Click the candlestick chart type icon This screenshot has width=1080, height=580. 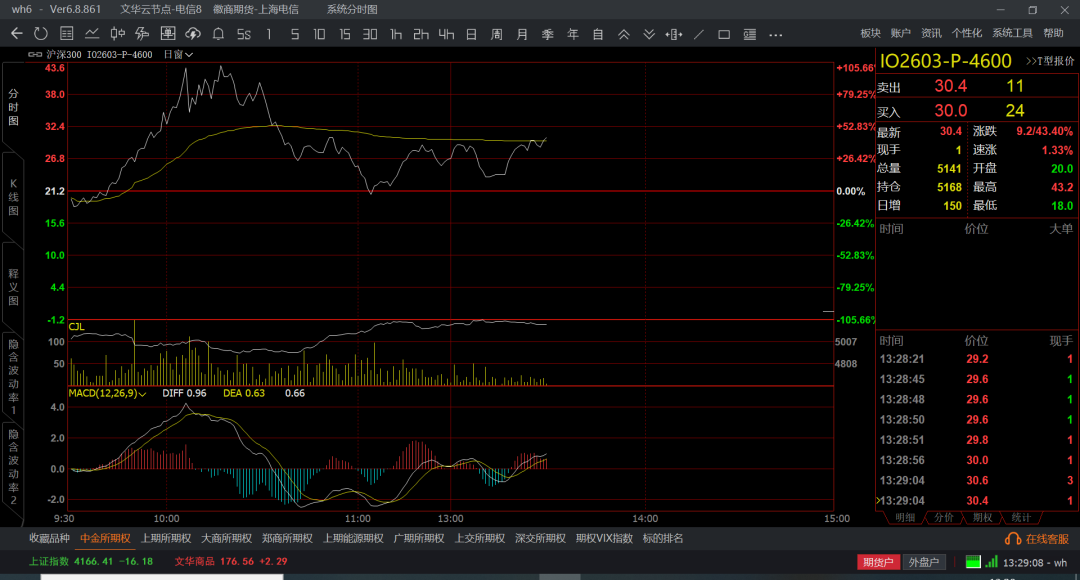pyautogui.click(x=116, y=34)
